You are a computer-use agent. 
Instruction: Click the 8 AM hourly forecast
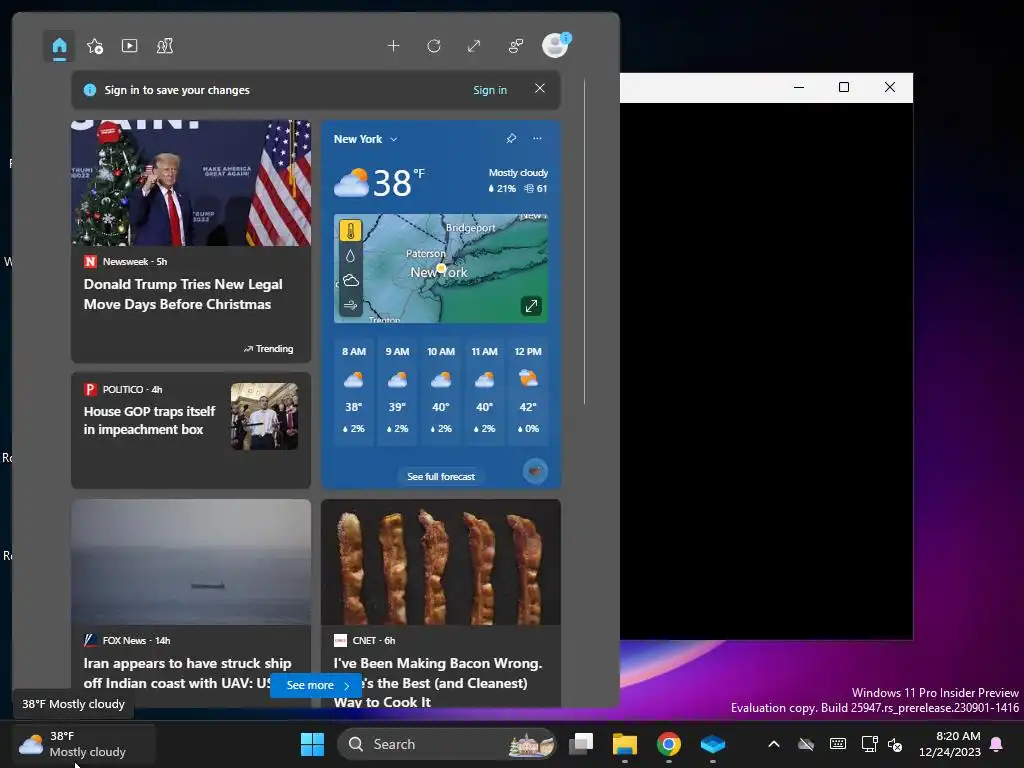pos(353,390)
